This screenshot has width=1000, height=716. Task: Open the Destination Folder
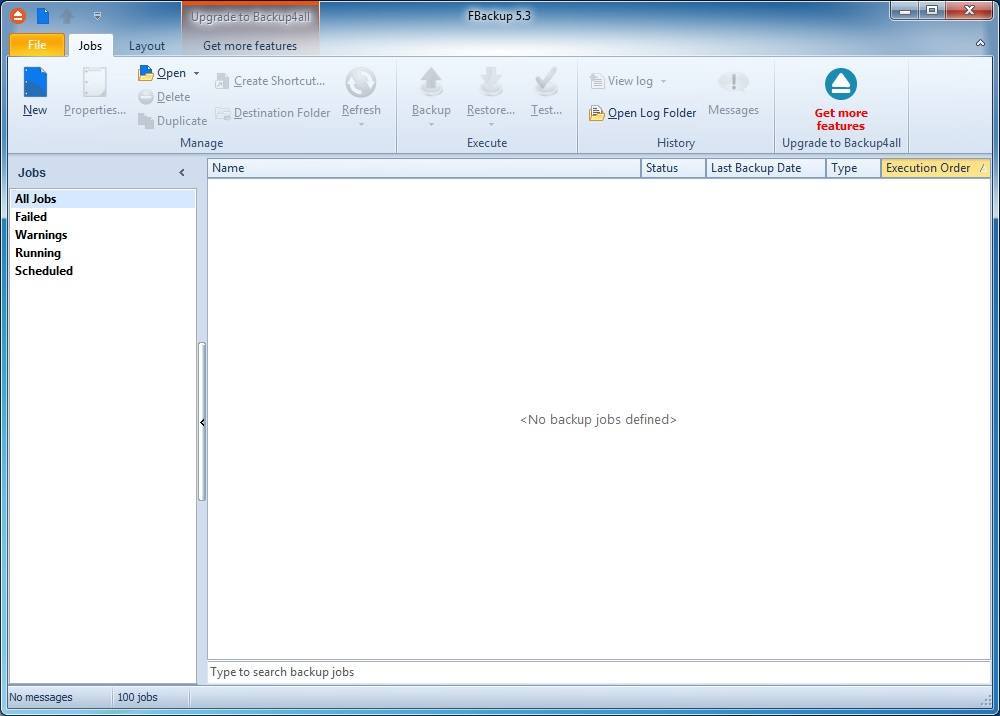pos(273,113)
